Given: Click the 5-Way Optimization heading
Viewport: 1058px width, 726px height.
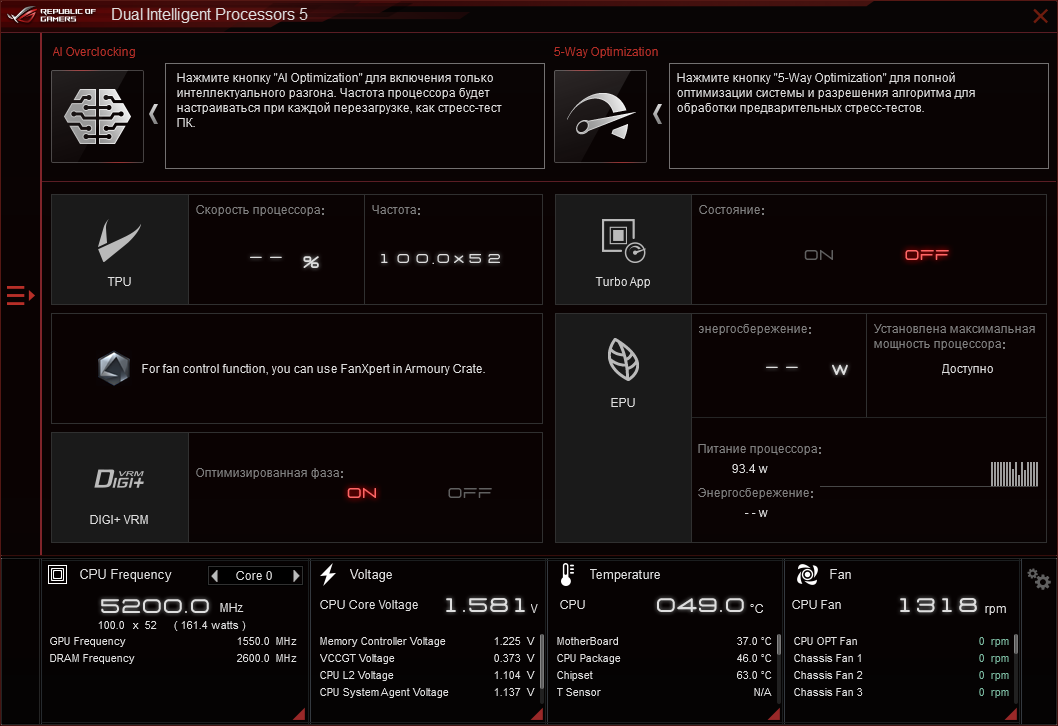Looking at the screenshot, I should pos(606,52).
